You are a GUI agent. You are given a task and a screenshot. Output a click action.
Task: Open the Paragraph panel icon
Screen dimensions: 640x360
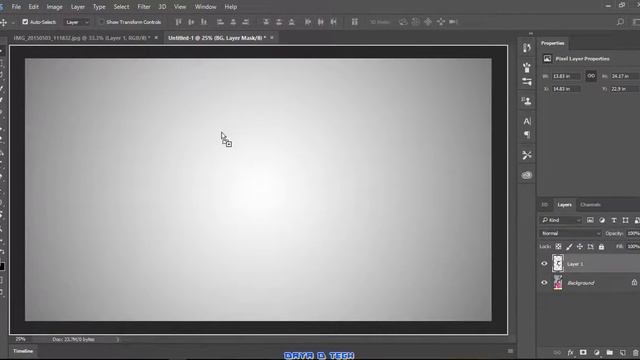point(527,135)
